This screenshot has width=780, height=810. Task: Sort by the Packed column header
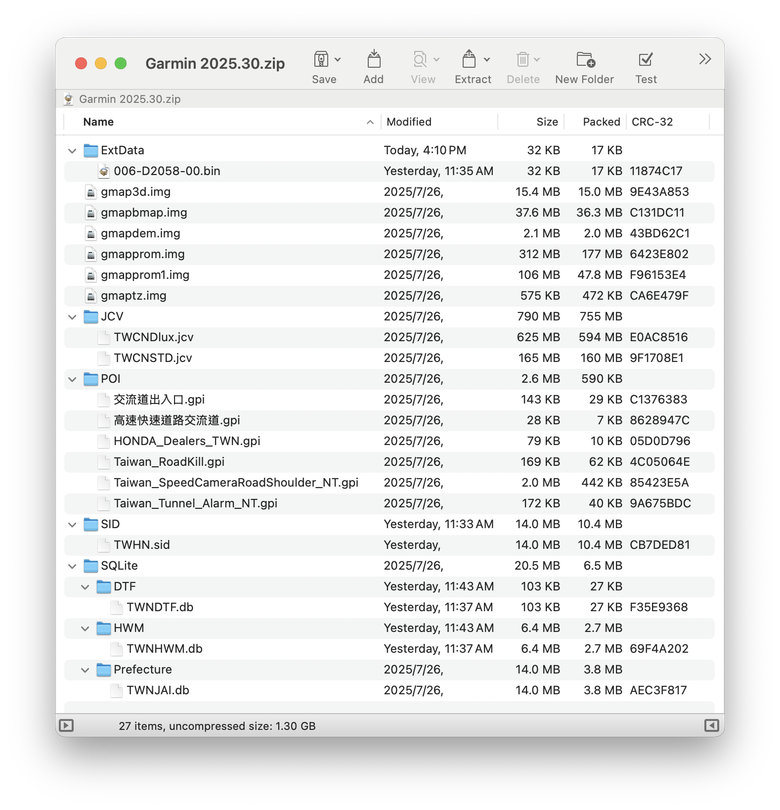[595, 122]
